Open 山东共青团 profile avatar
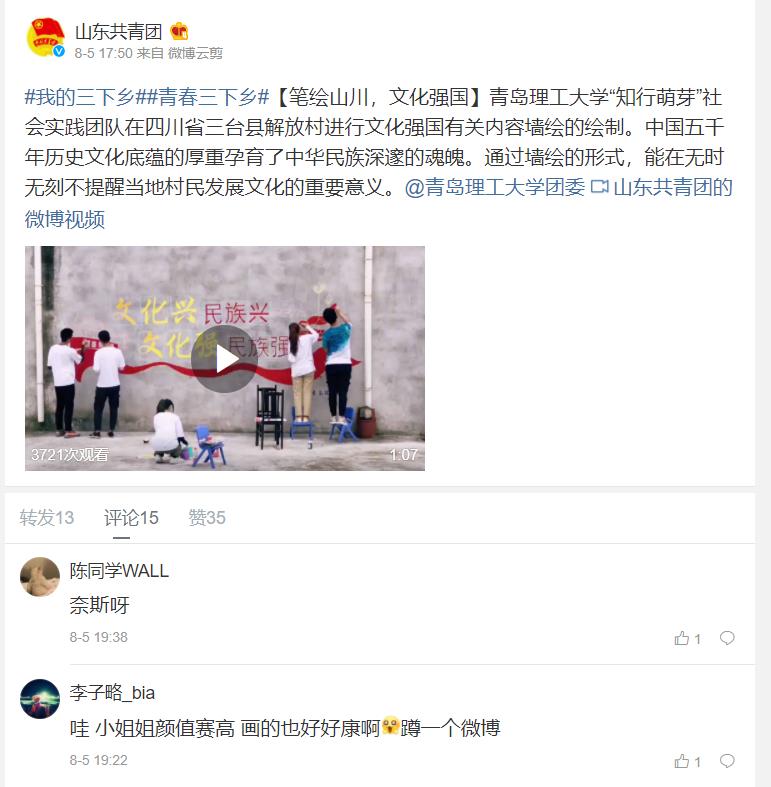The width and height of the screenshot is (771, 787). 45,38
